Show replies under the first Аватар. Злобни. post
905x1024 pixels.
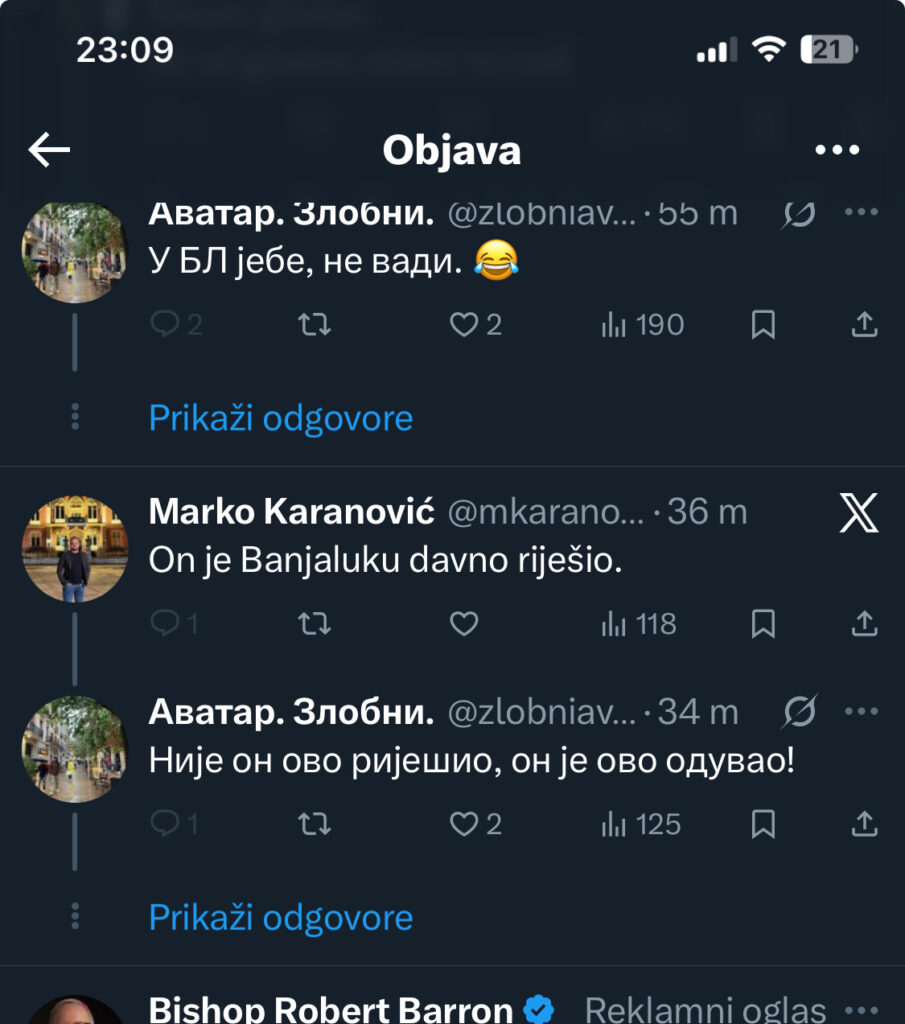pos(280,417)
